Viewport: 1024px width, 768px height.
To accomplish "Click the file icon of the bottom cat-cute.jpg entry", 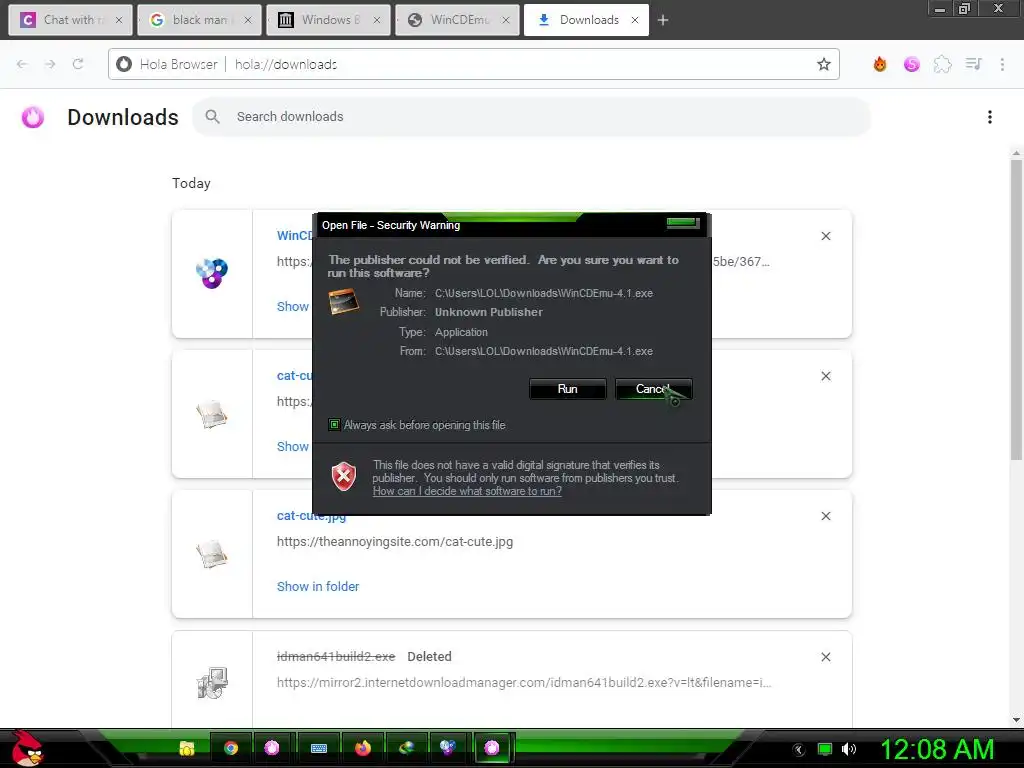I will tap(212, 554).
